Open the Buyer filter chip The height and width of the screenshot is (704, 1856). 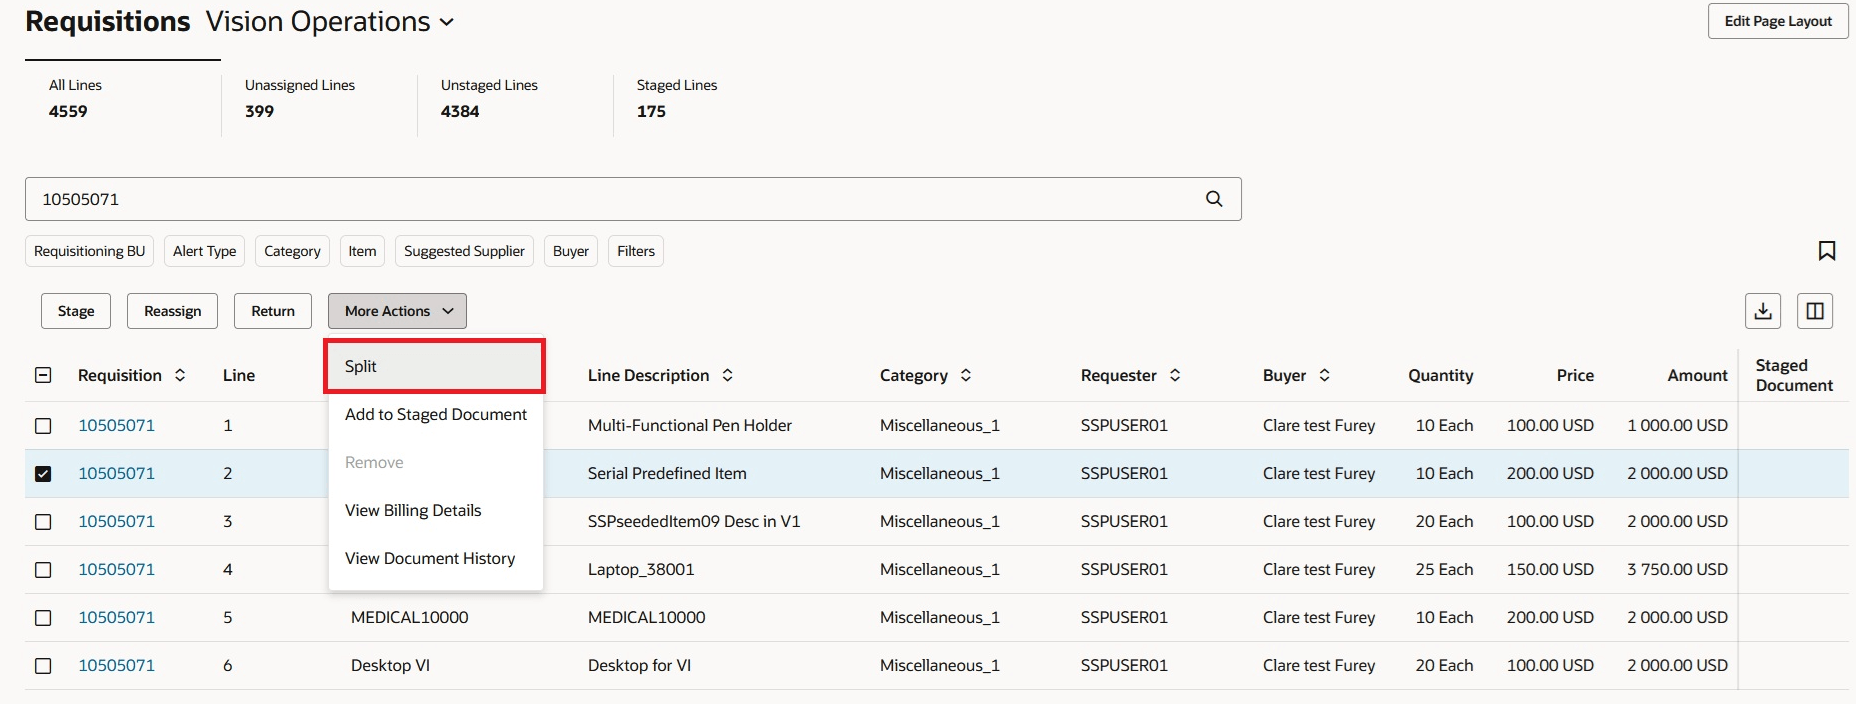[571, 251]
